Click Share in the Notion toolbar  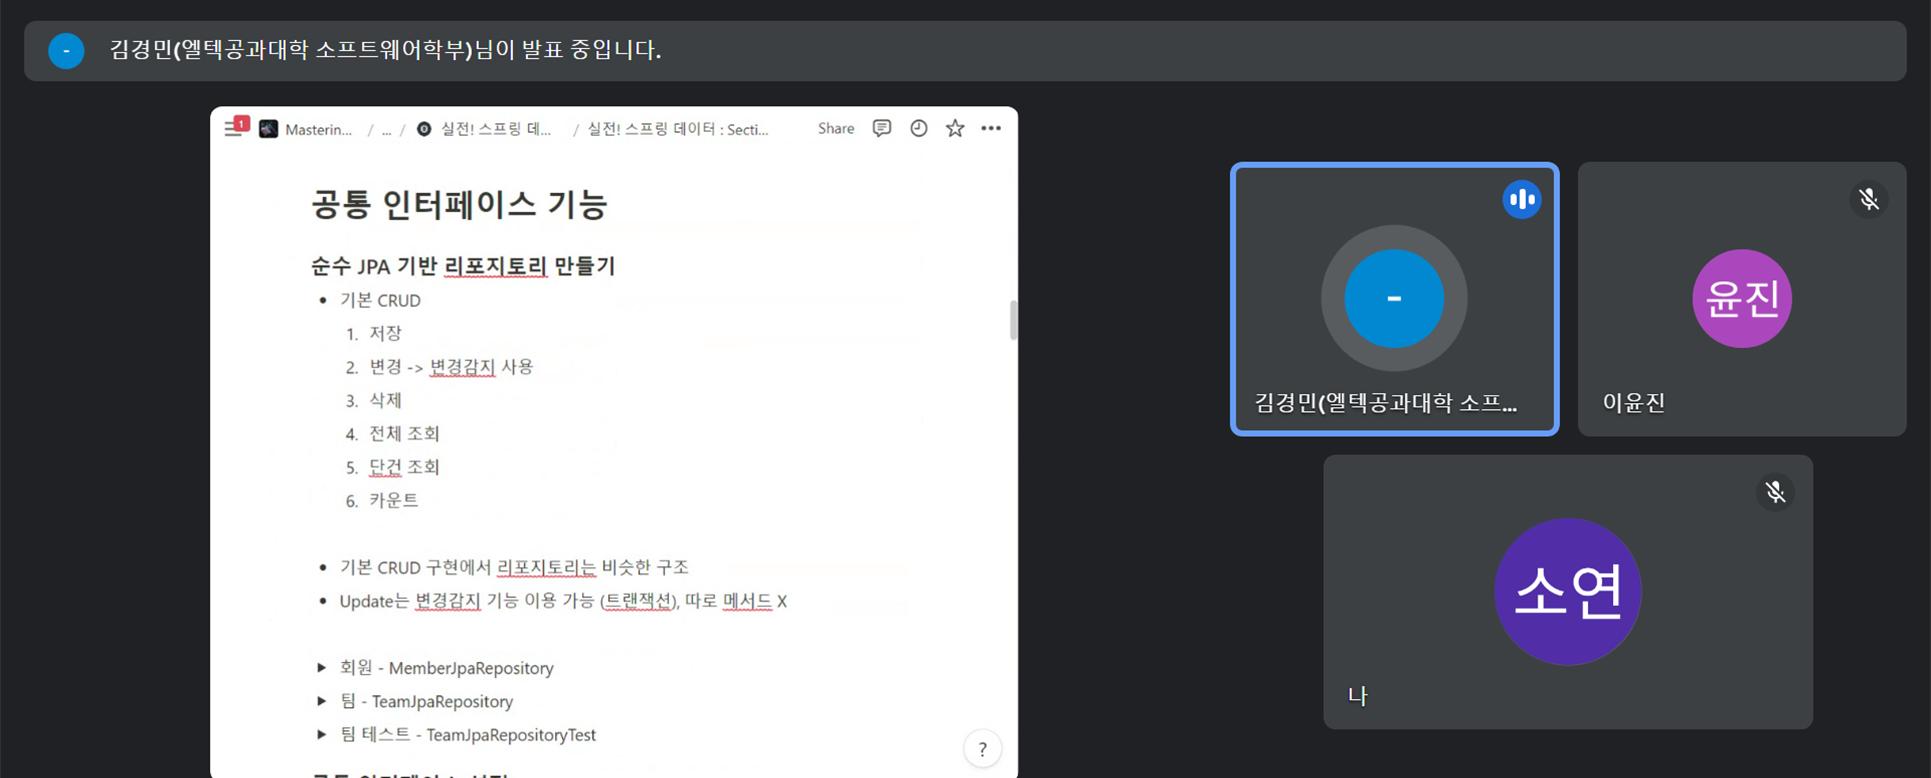pos(836,128)
